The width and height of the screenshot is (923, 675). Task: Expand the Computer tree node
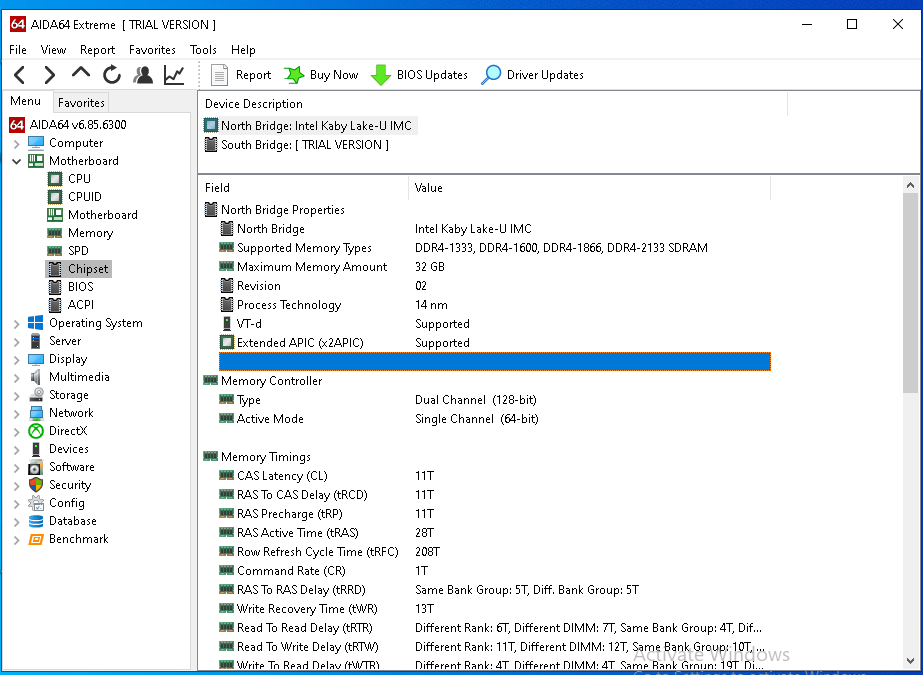pos(16,143)
